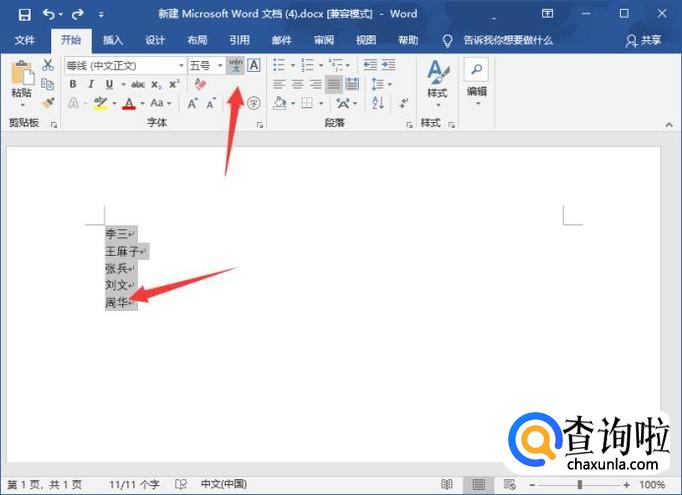
Task: Click the multilevel list icon
Action: 336,65
